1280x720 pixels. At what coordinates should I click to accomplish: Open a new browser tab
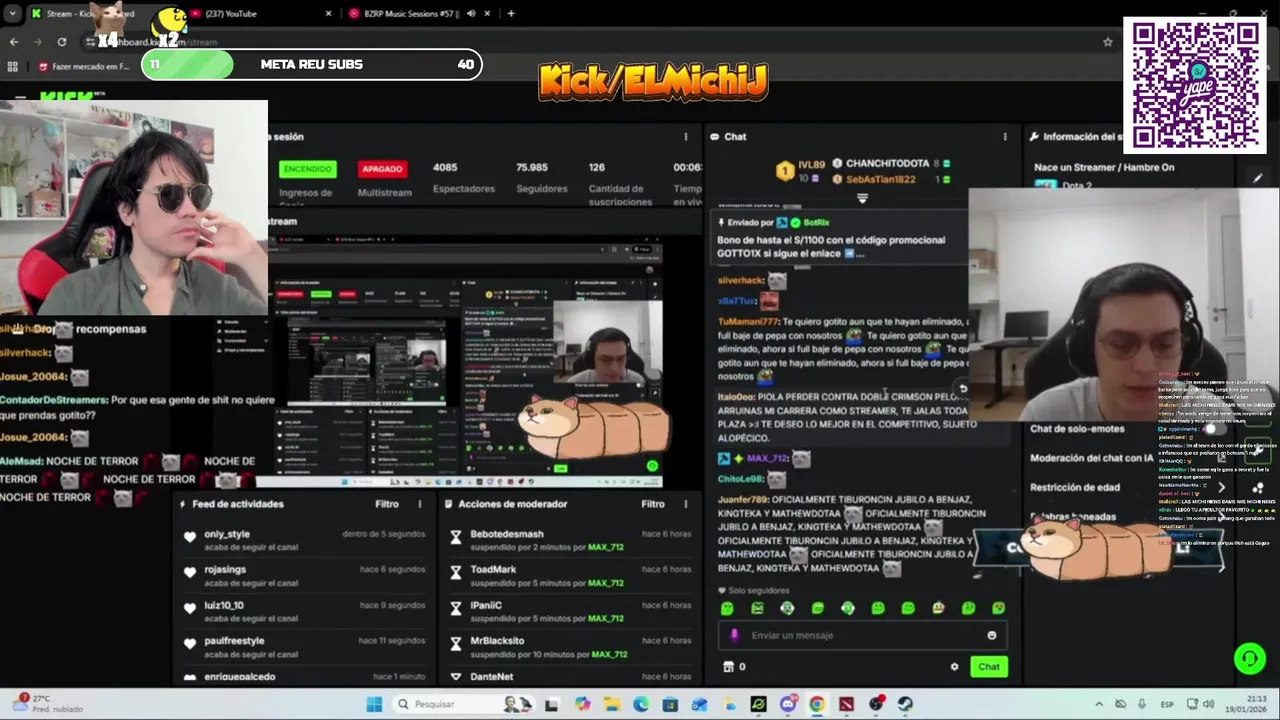click(x=511, y=14)
